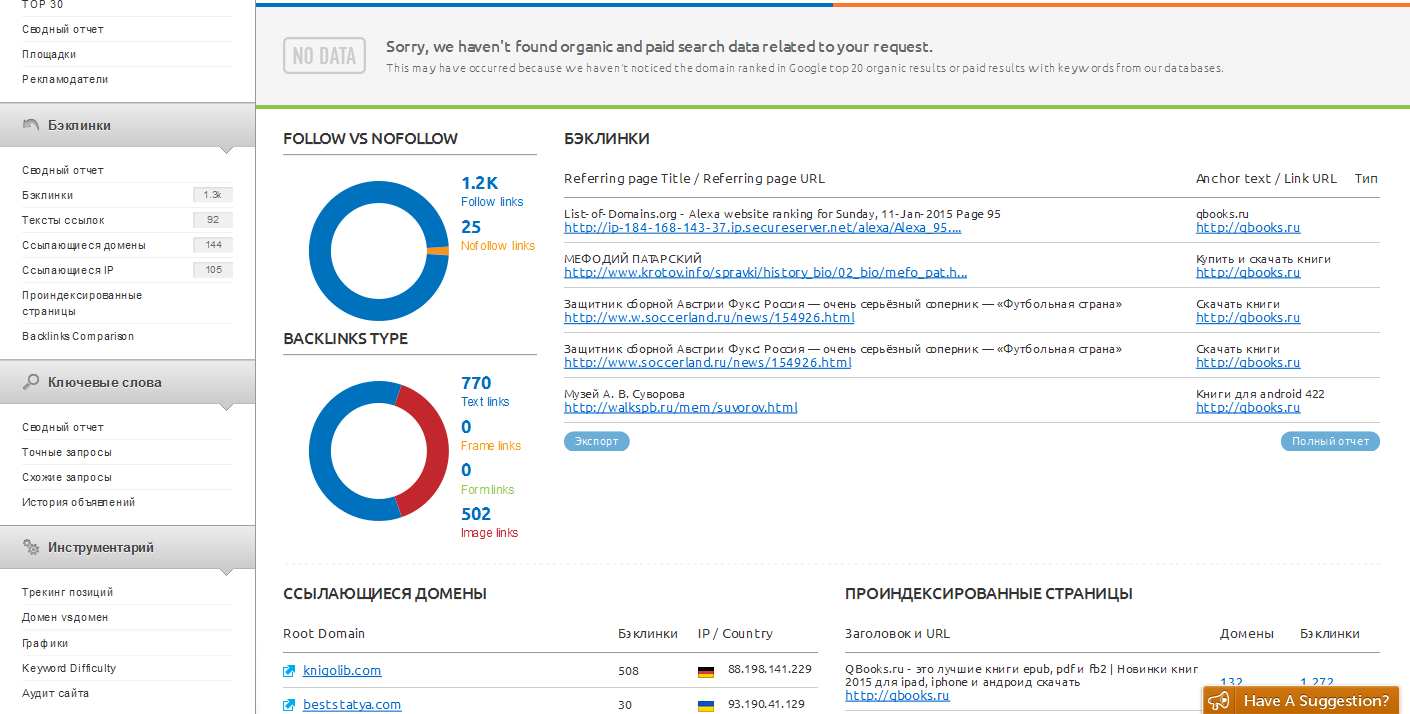Click the 1.3k count badge next to Бэклинки
The height and width of the screenshot is (714, 1410).
[x=212, y=195]
